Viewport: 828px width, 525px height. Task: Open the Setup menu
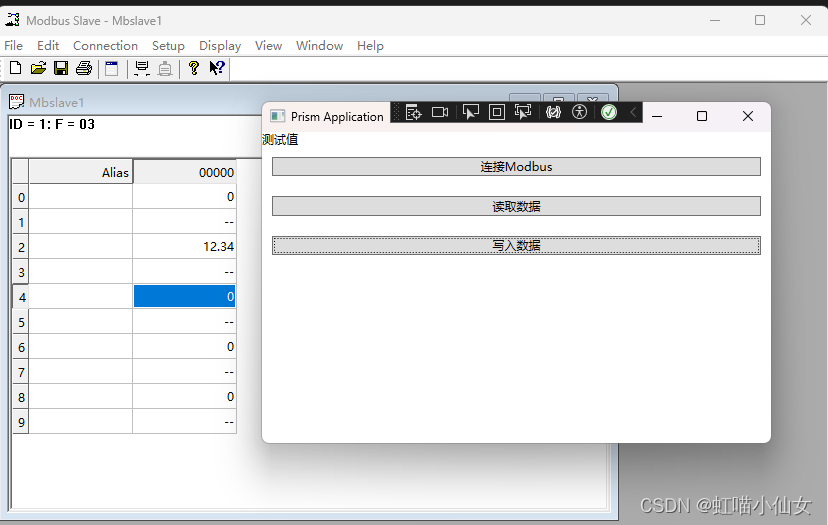click(168, 46)
